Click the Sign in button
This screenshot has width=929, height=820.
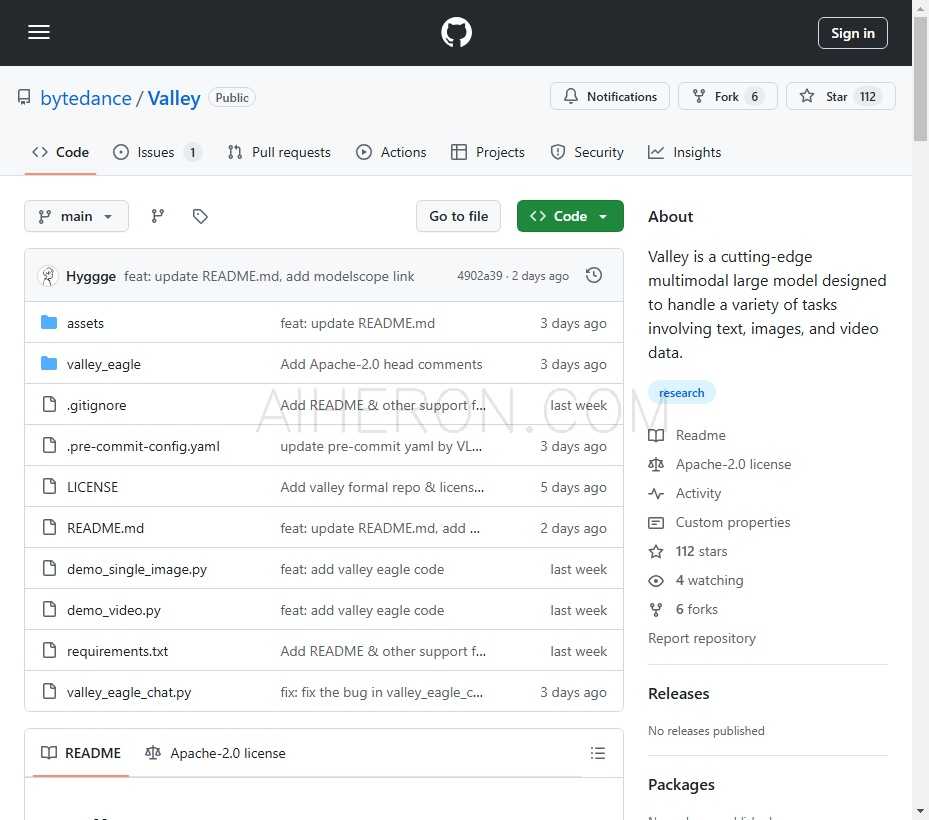(853, 33)
